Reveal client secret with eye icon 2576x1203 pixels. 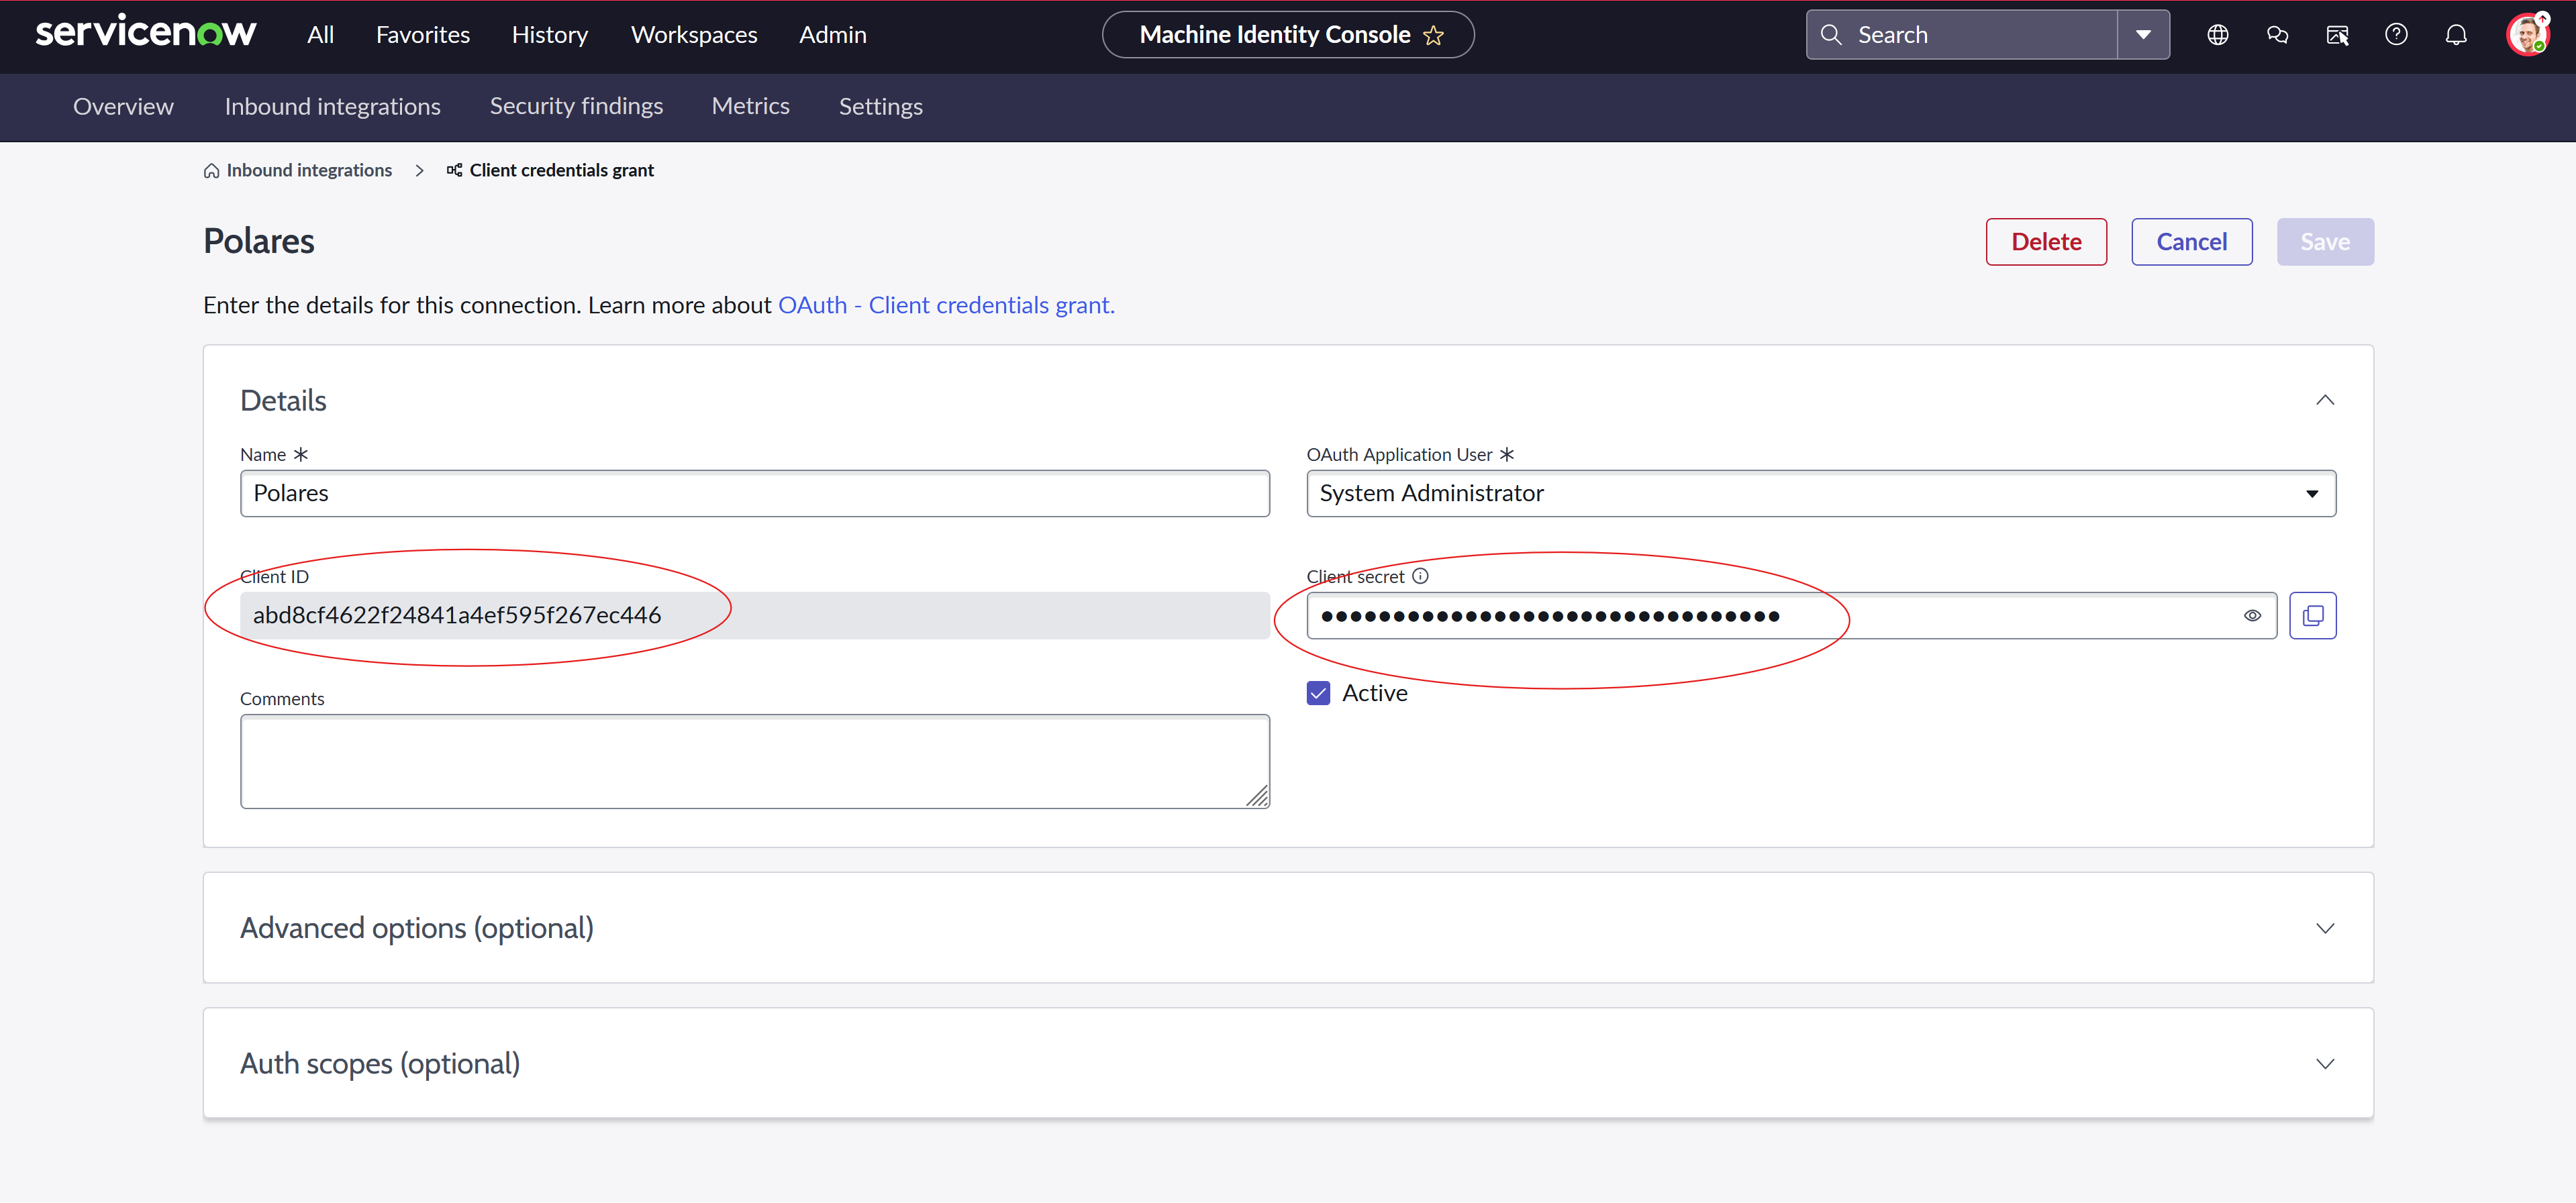(x=2252, y=616)
